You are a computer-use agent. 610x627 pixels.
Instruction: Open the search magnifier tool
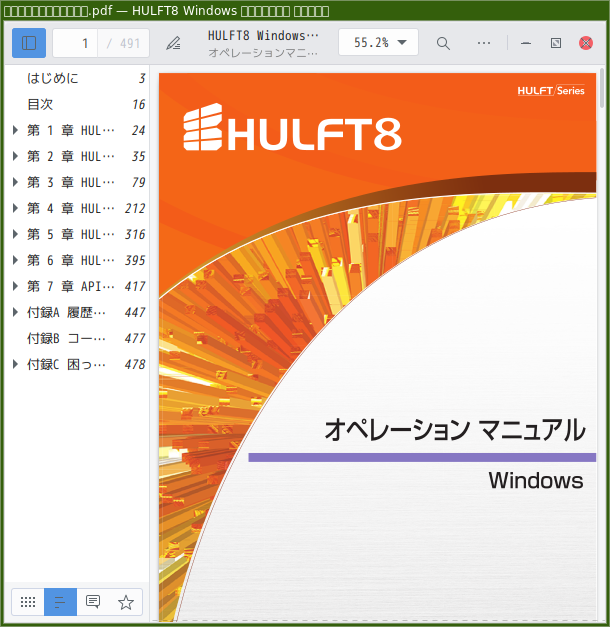pos(443,43)
